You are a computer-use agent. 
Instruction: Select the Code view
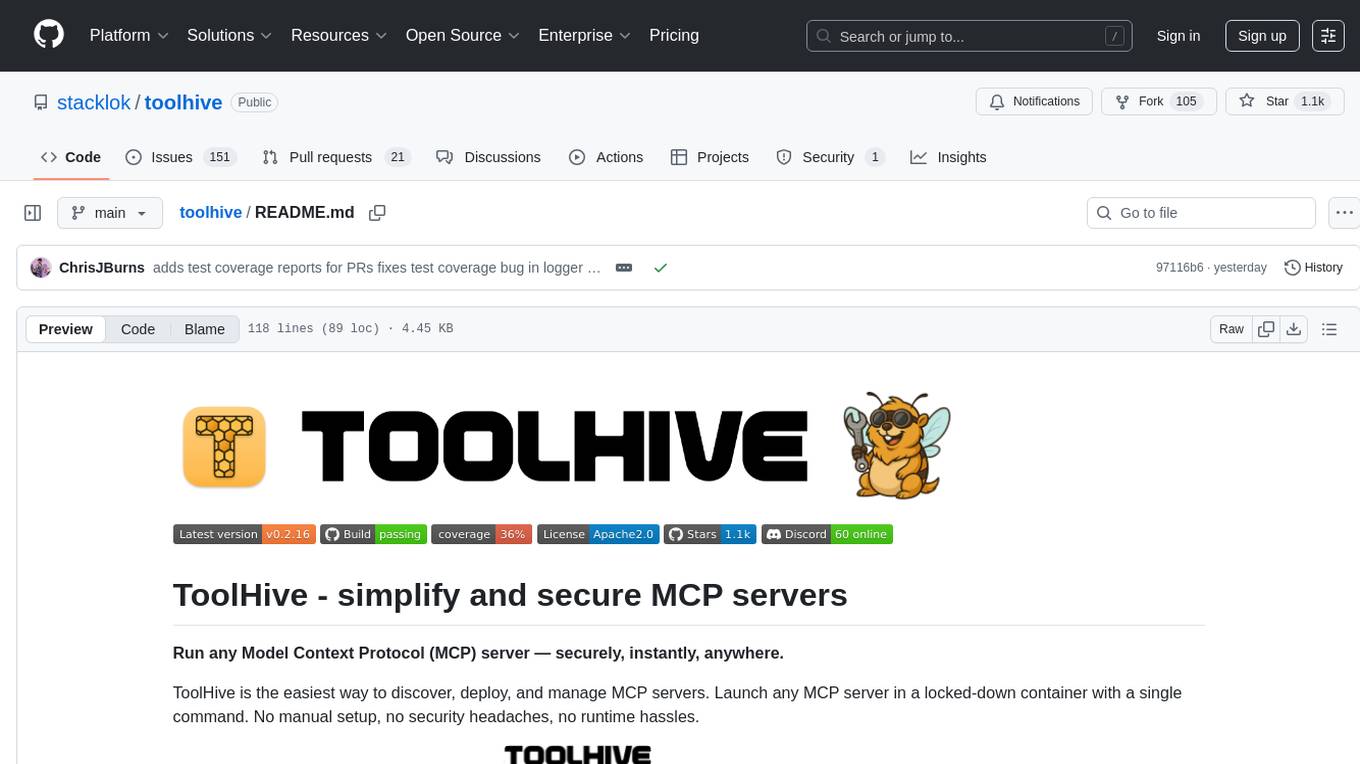click(x=138, y=329)
